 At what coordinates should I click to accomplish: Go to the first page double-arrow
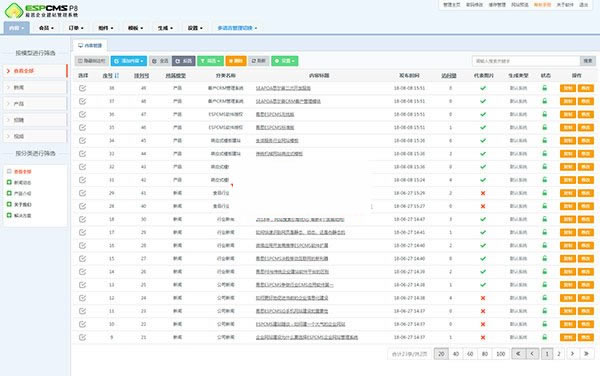[518, 354]
